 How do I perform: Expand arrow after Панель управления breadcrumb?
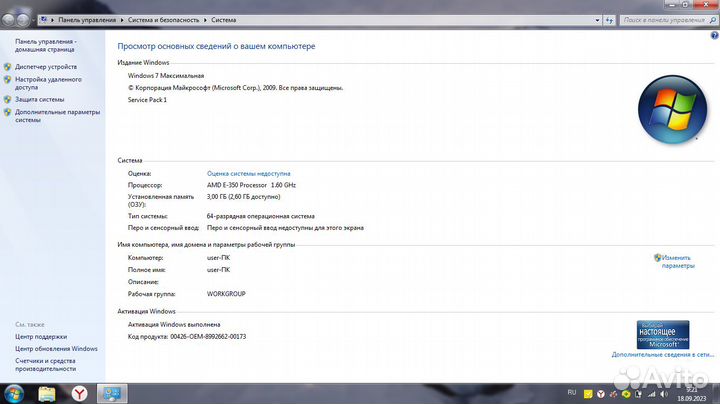pos(122,20)
